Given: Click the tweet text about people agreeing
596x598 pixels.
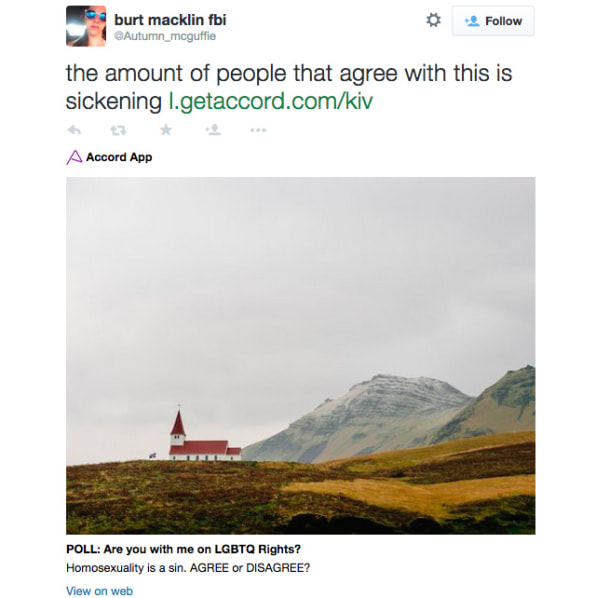Looking at the screenshot, I should (289, 87).
